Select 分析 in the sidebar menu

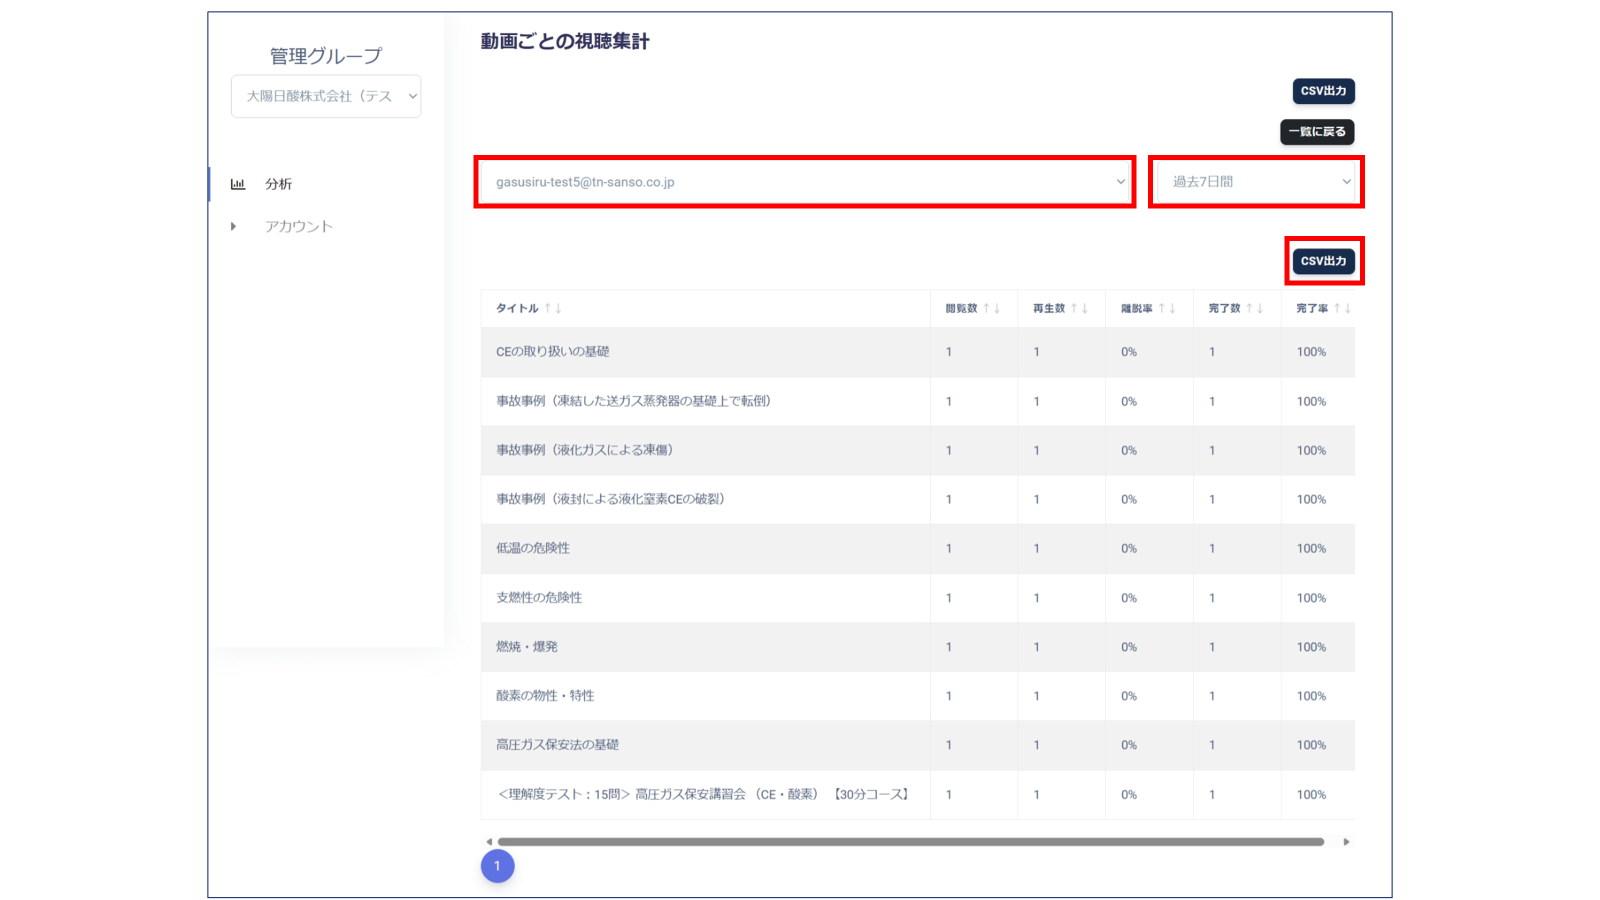click(x=277, y=184)
